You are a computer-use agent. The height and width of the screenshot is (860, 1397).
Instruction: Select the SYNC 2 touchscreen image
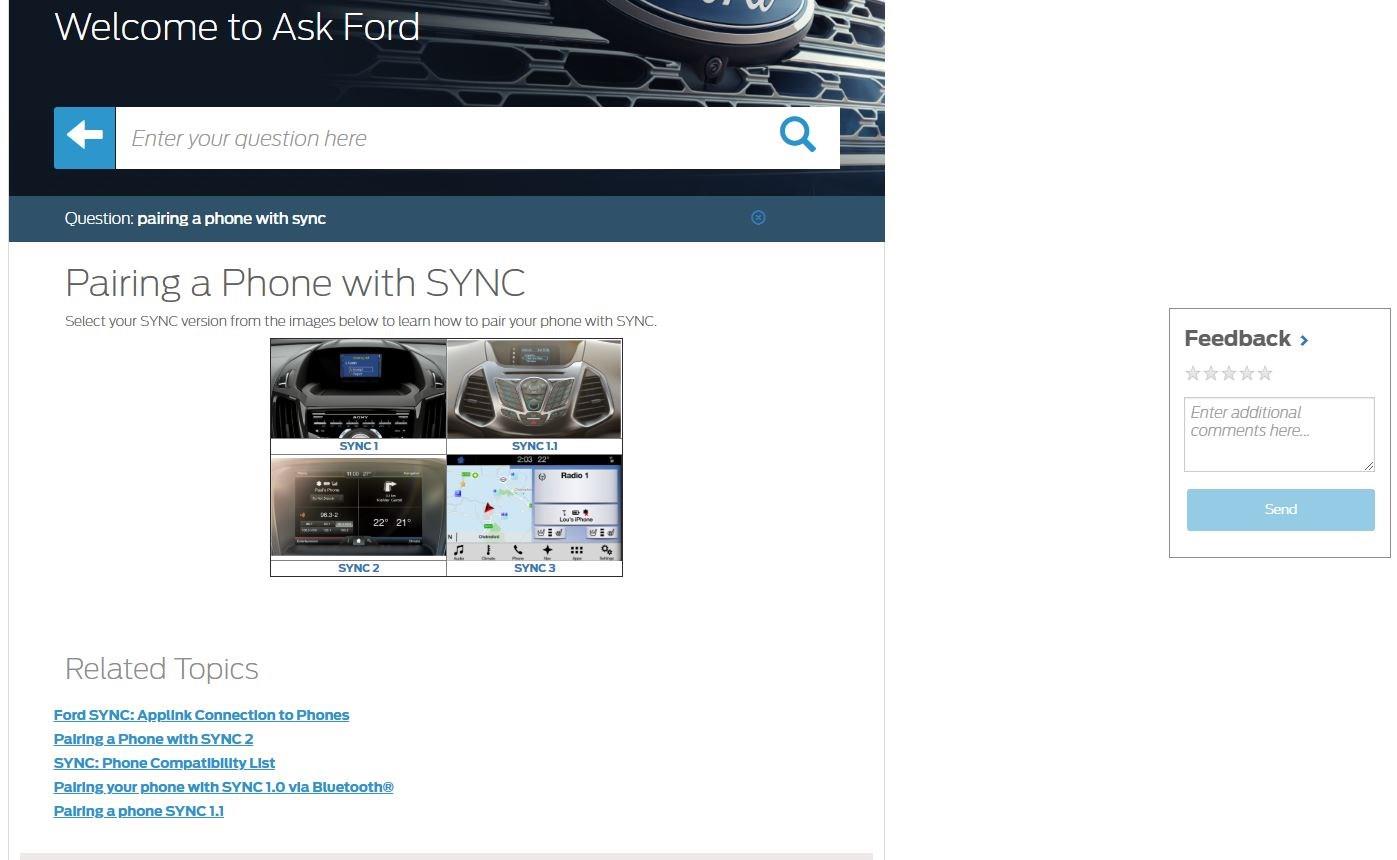pos(358,508)
